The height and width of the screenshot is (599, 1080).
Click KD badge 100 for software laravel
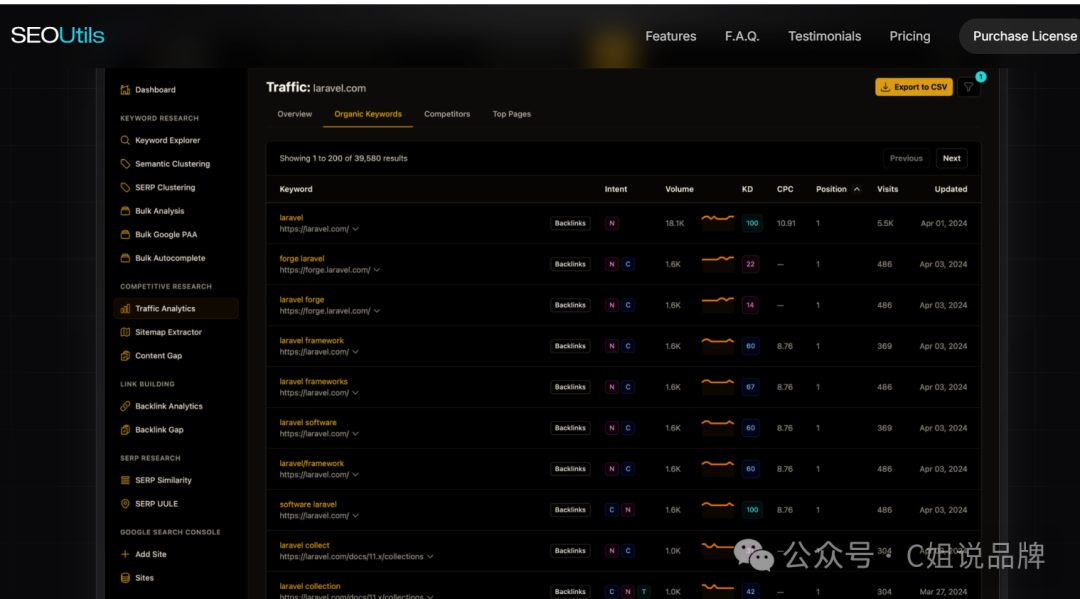click(x=751, y=510)
